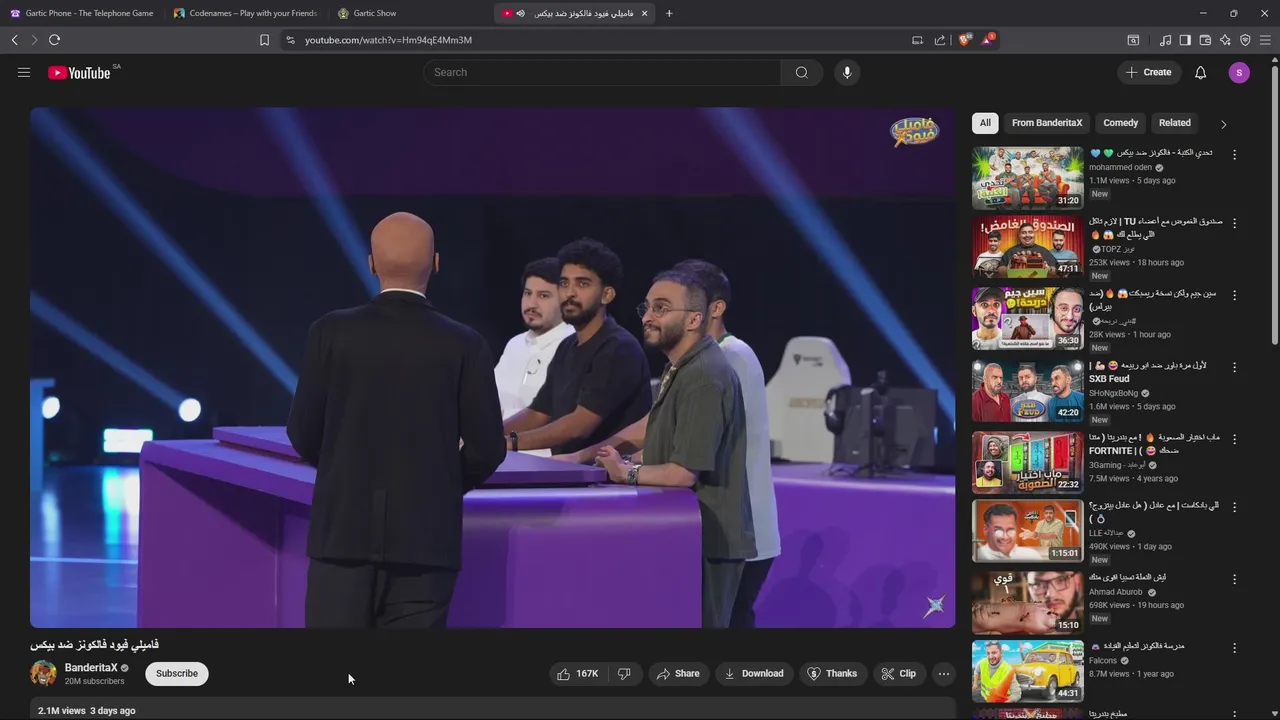Open the account avatar menu
Image resolution: width=1280 pixels, height=720 pixels.
[x=1239, y=72]
